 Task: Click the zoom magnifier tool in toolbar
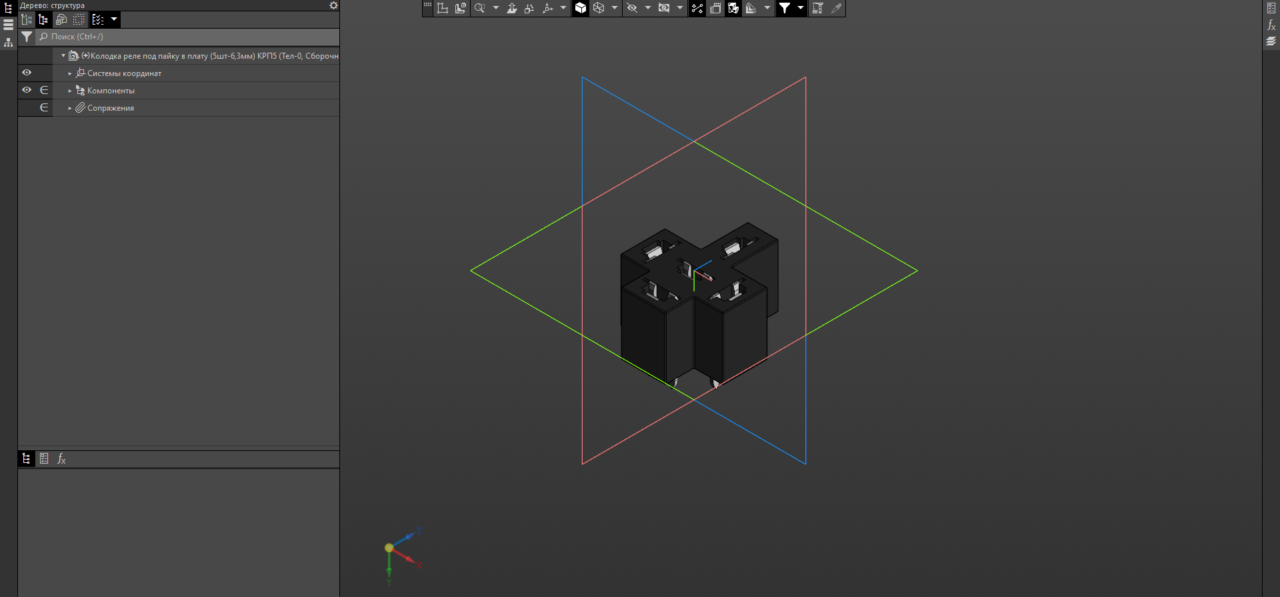click(480, 8)
